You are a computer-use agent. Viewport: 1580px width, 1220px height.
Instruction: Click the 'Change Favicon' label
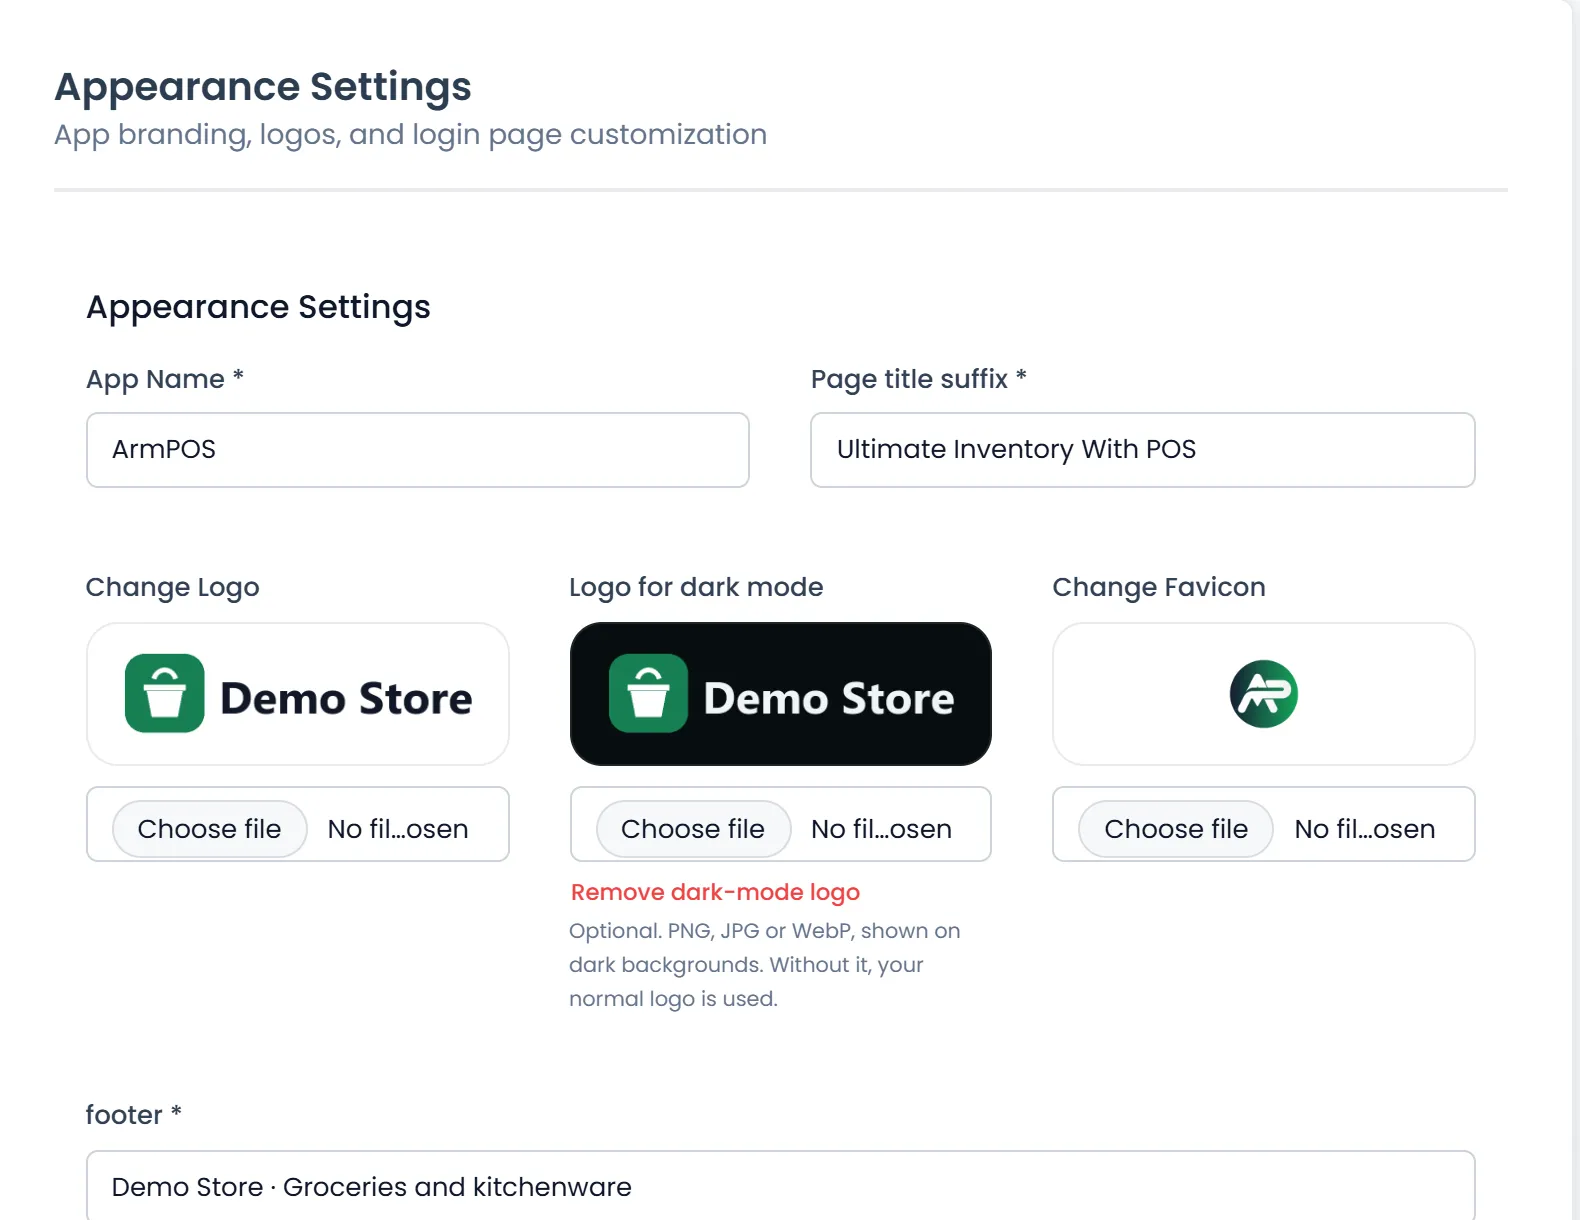coord(1159,587)
